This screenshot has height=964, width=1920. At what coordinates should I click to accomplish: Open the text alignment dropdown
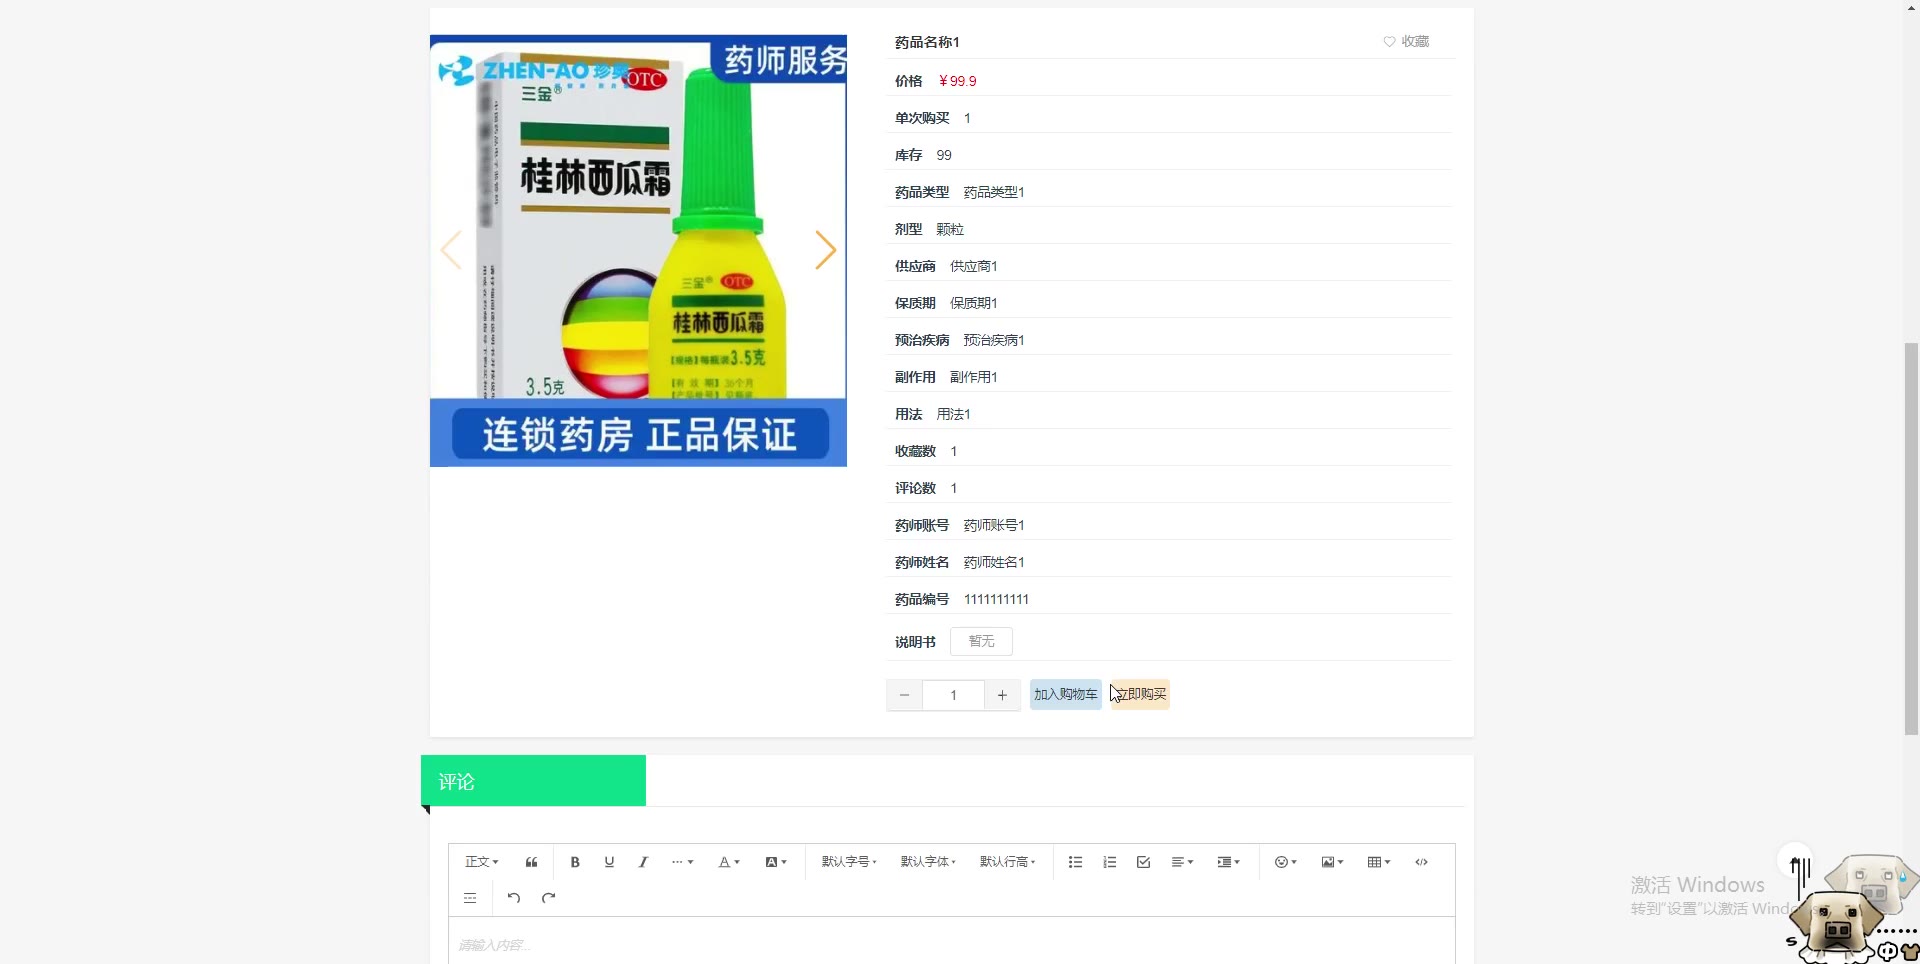1182,862
